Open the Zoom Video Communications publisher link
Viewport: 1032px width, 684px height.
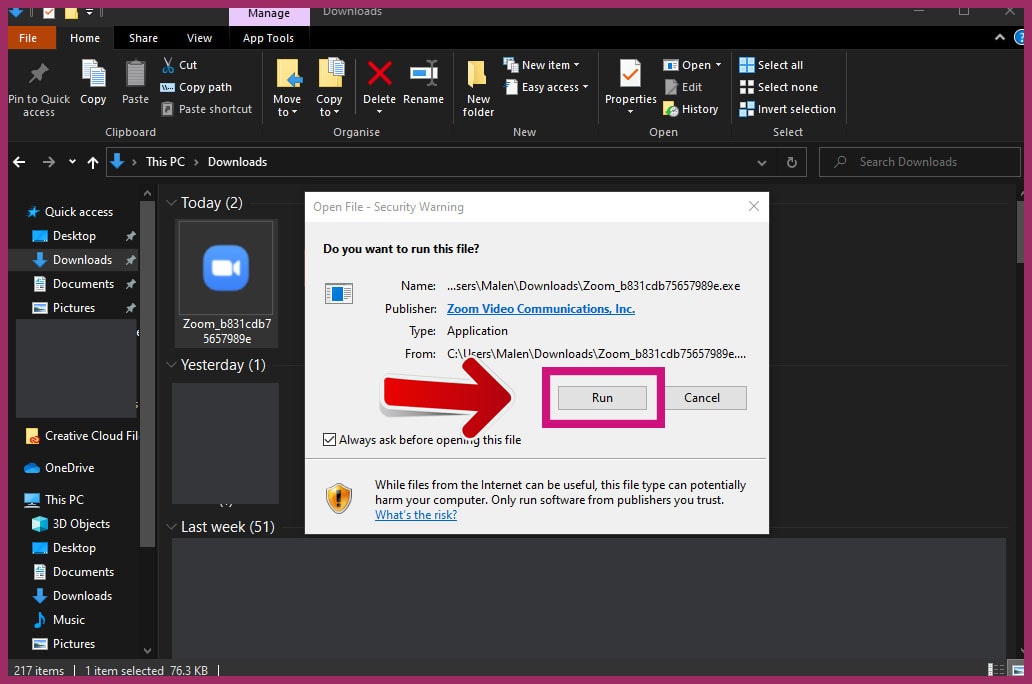(541, 309)
